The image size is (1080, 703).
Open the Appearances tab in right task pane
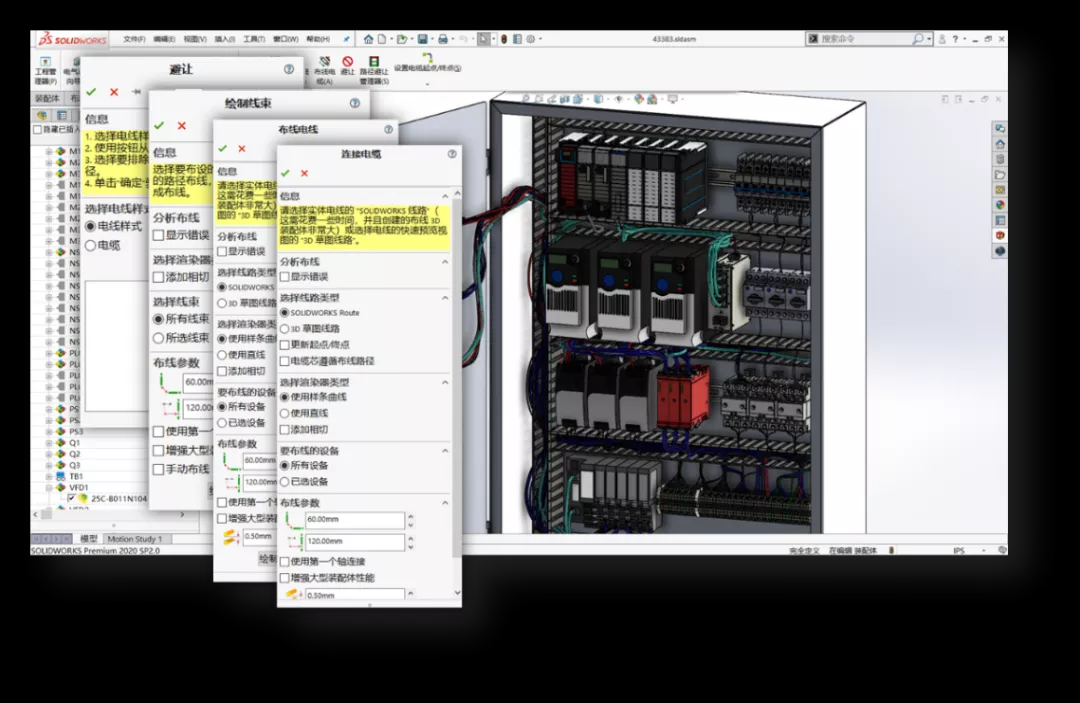click(999, 205)
